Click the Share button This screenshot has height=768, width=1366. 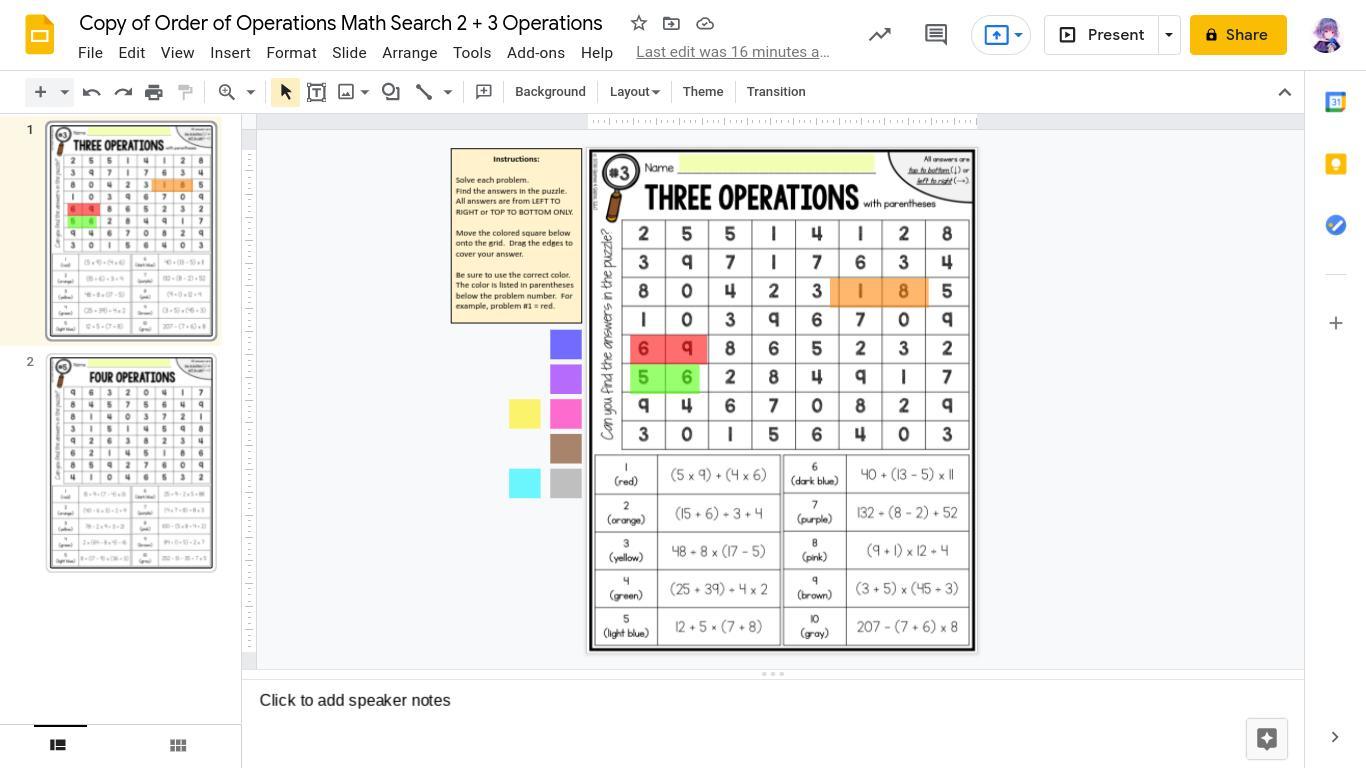click(1238, 35)
